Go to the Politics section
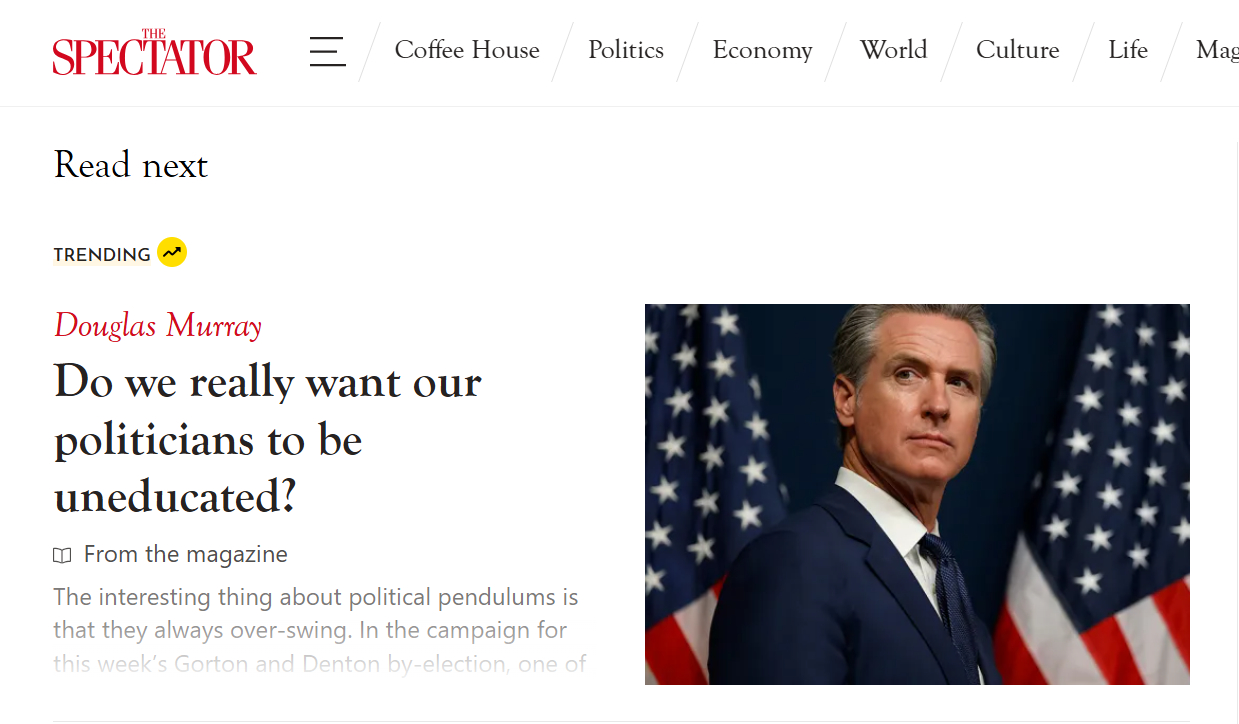 pos(626,50)
